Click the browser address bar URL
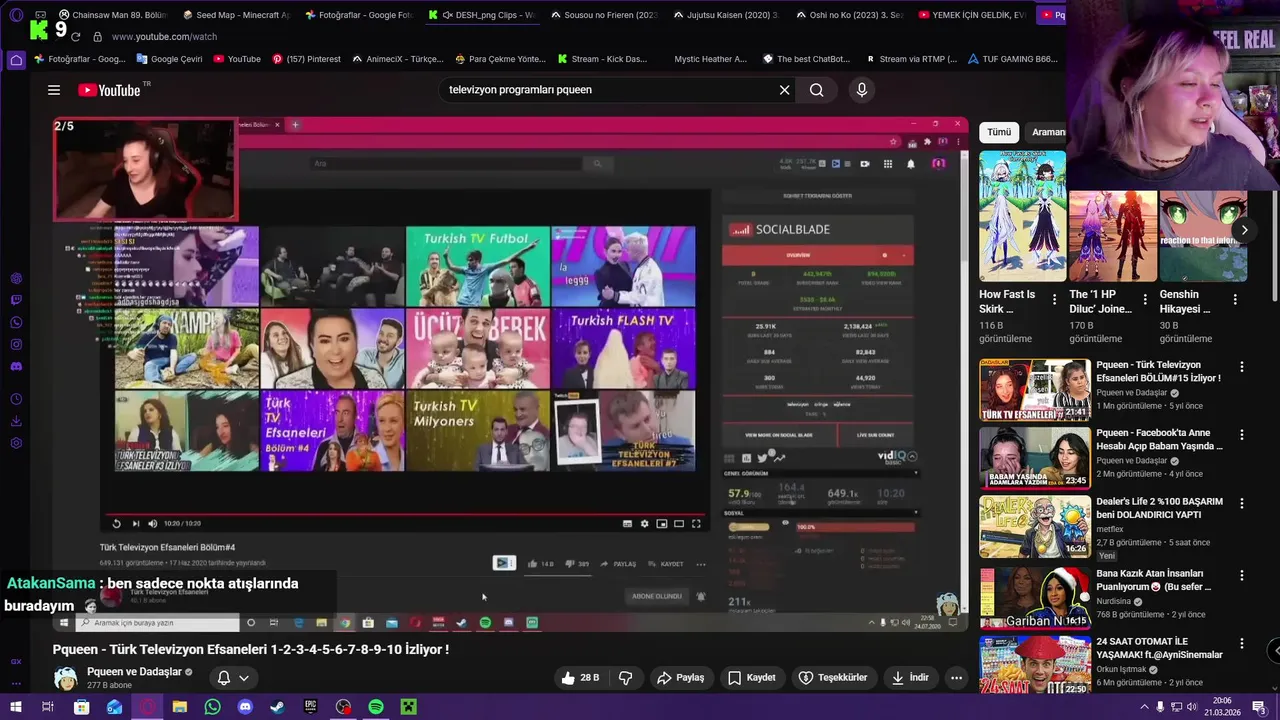The width and height of the screenshot is (1280, 720). [x=164, y=37]
